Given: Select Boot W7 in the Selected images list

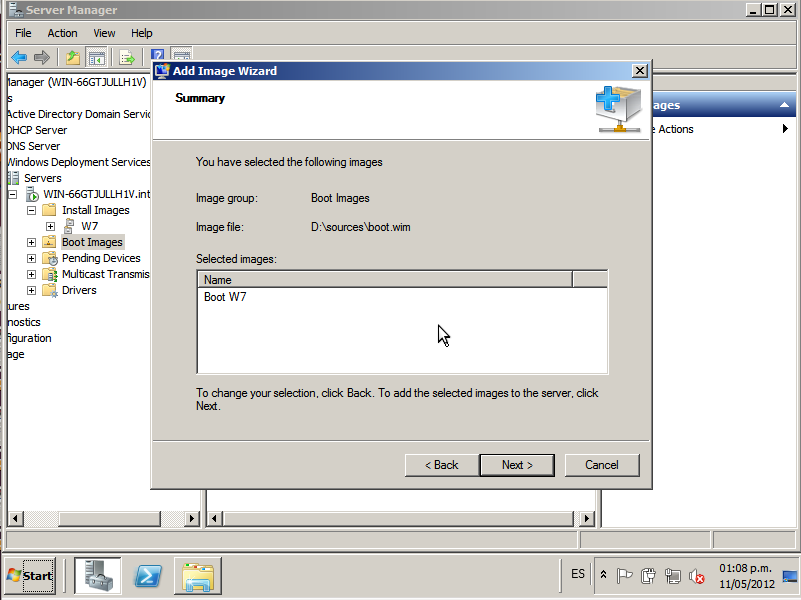Looking at the screenshot, I should click(225, 297).
